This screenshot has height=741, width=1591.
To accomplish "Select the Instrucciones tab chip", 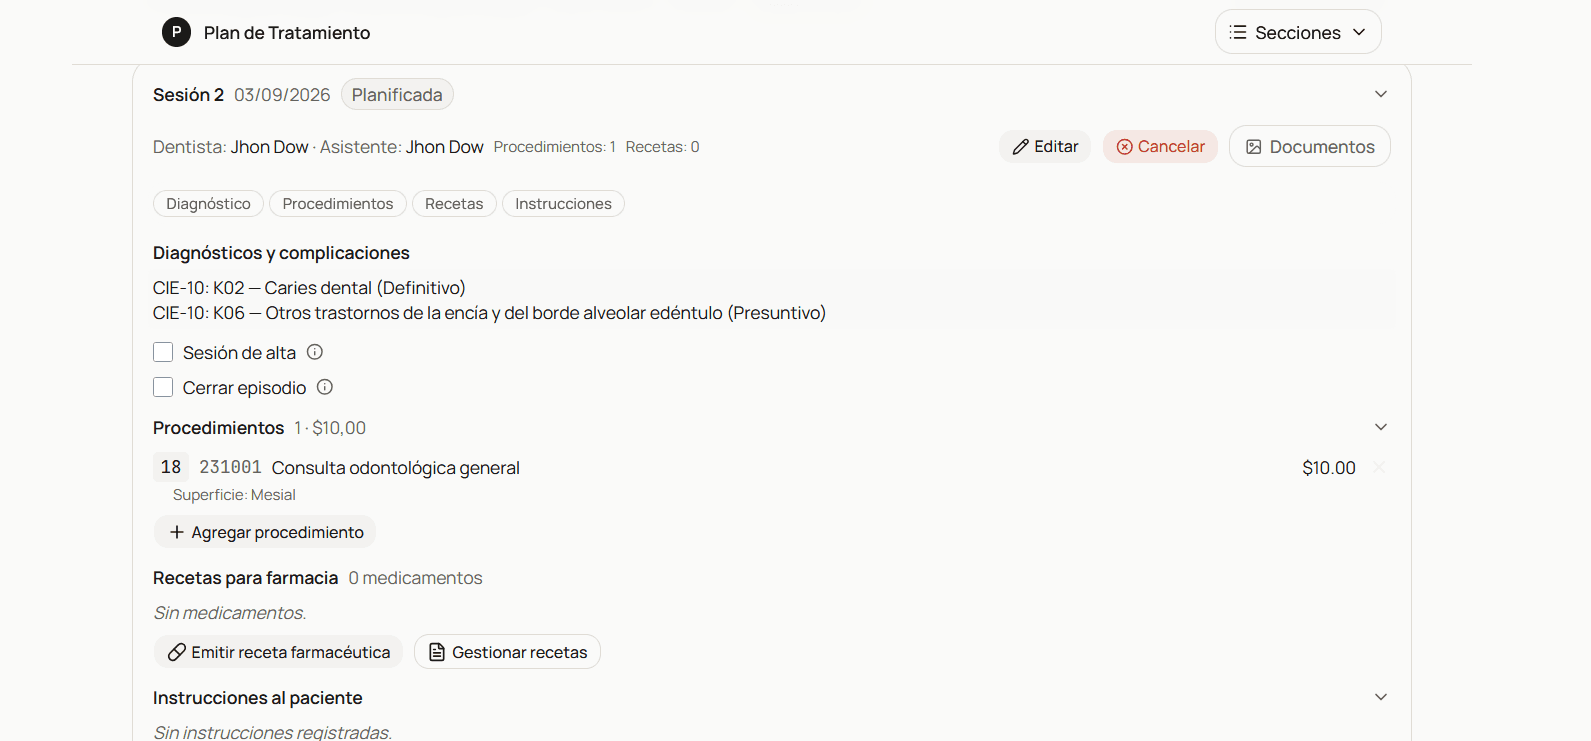I will [x=563, y=204].
